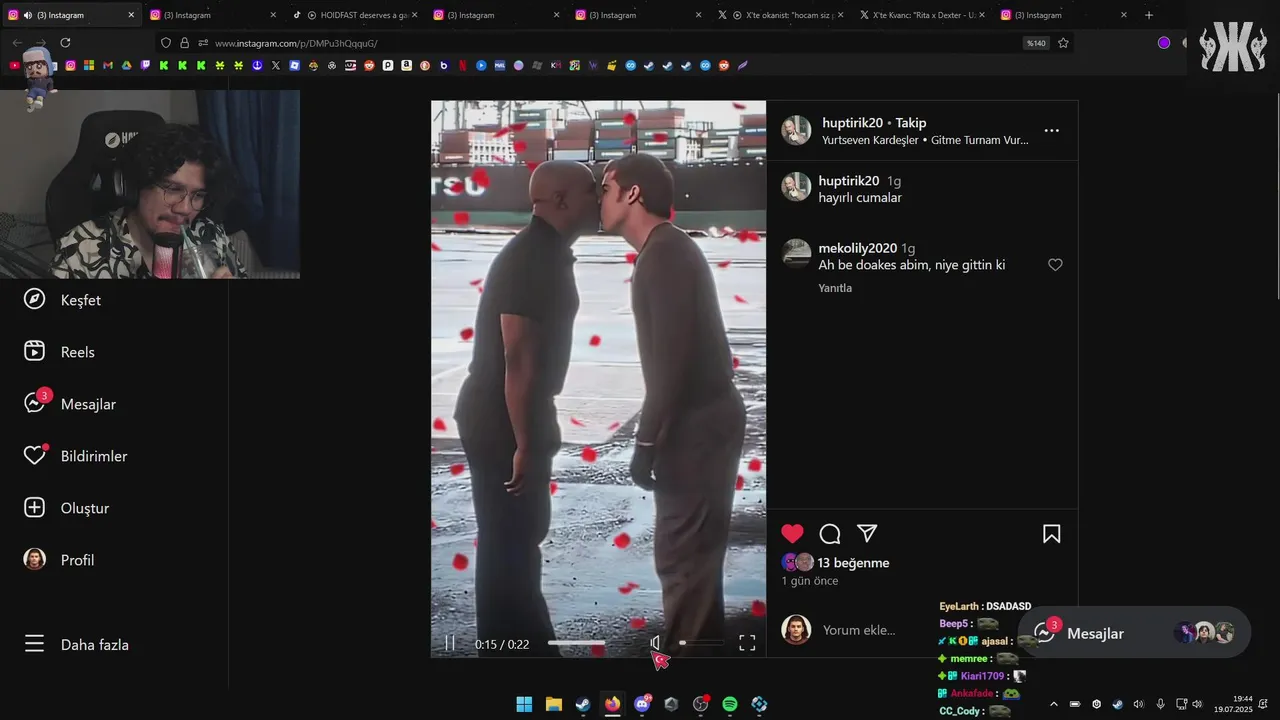
Task: Expand the floating Mesajlar panel
Action: point(1134,633)
